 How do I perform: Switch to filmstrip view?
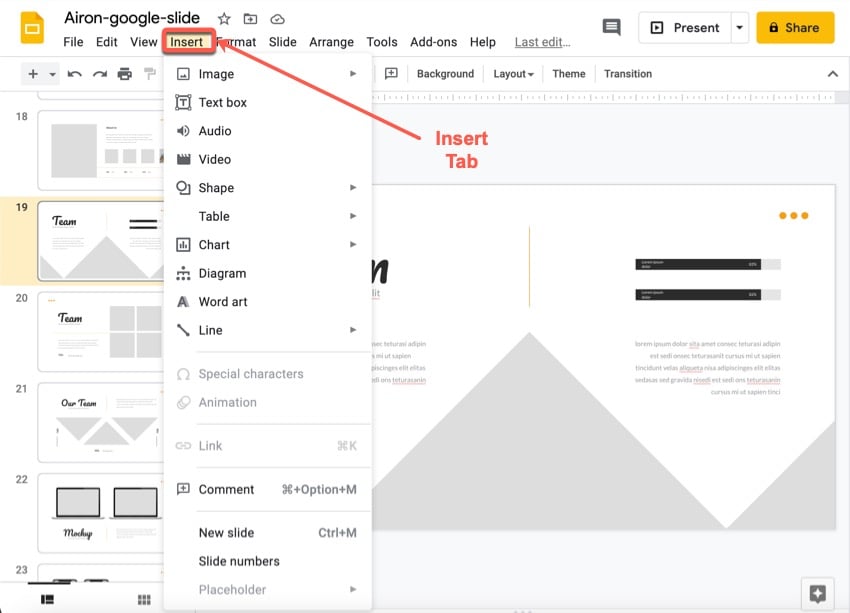click(x=47, y=599)
